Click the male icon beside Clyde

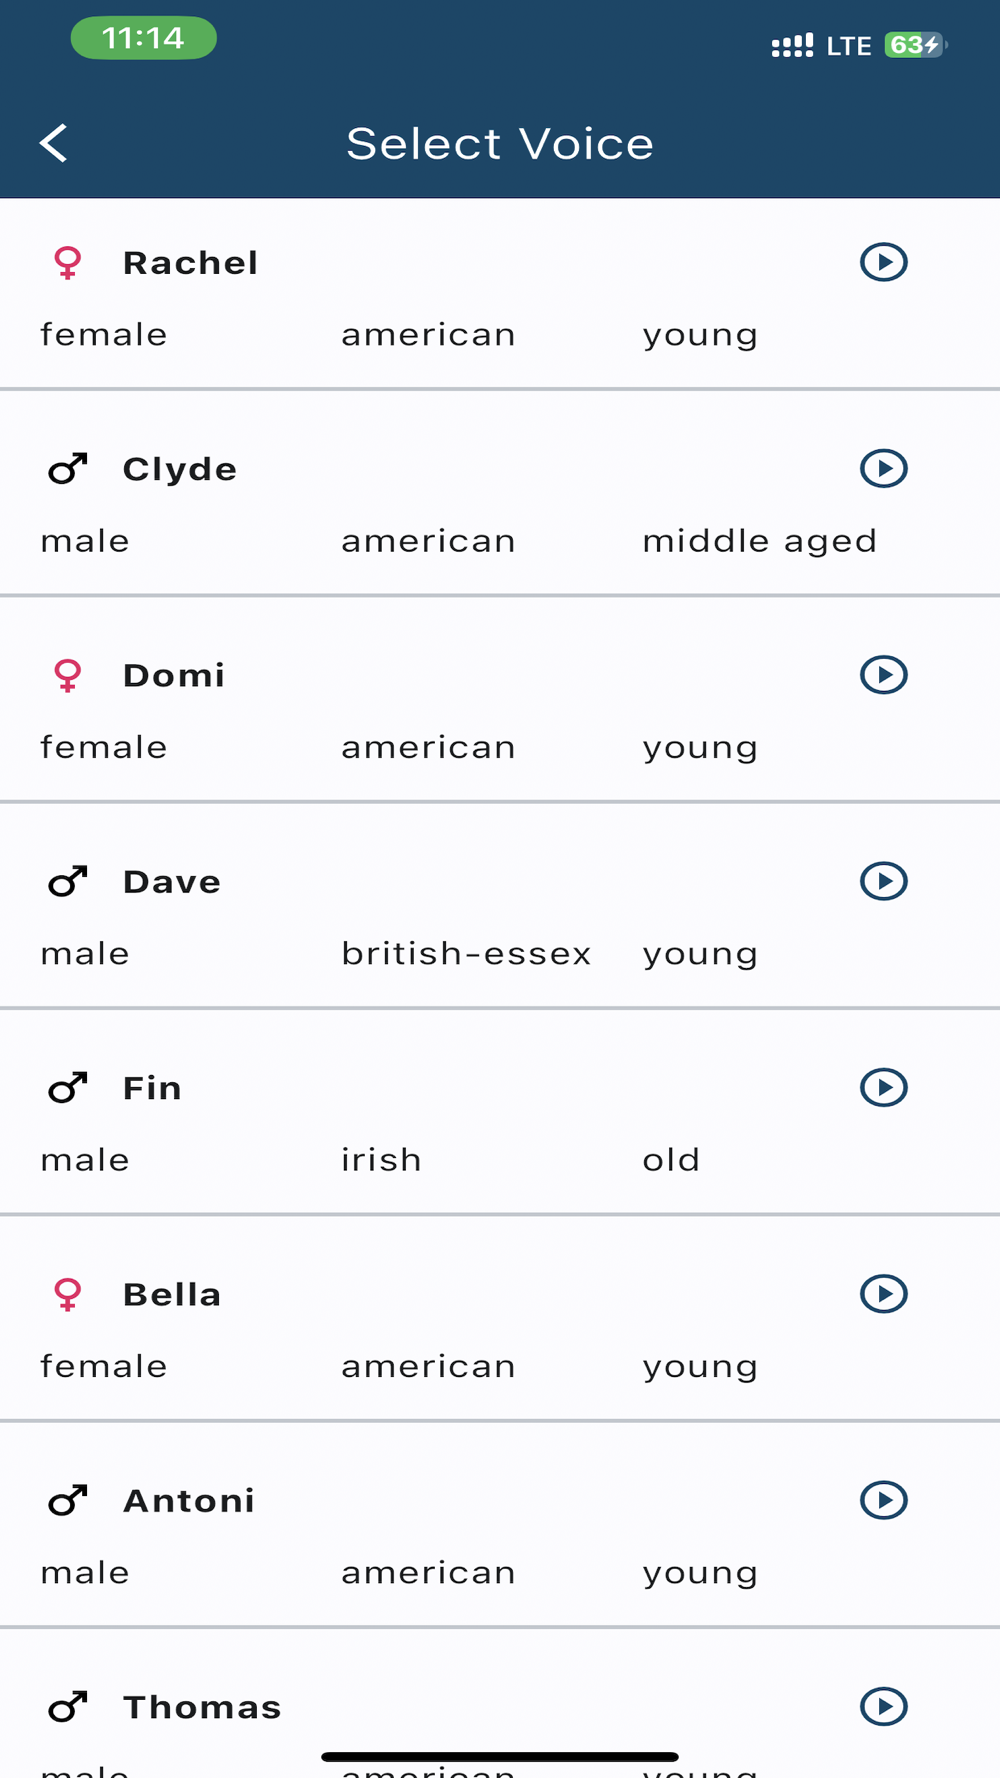tap(67, 469)
